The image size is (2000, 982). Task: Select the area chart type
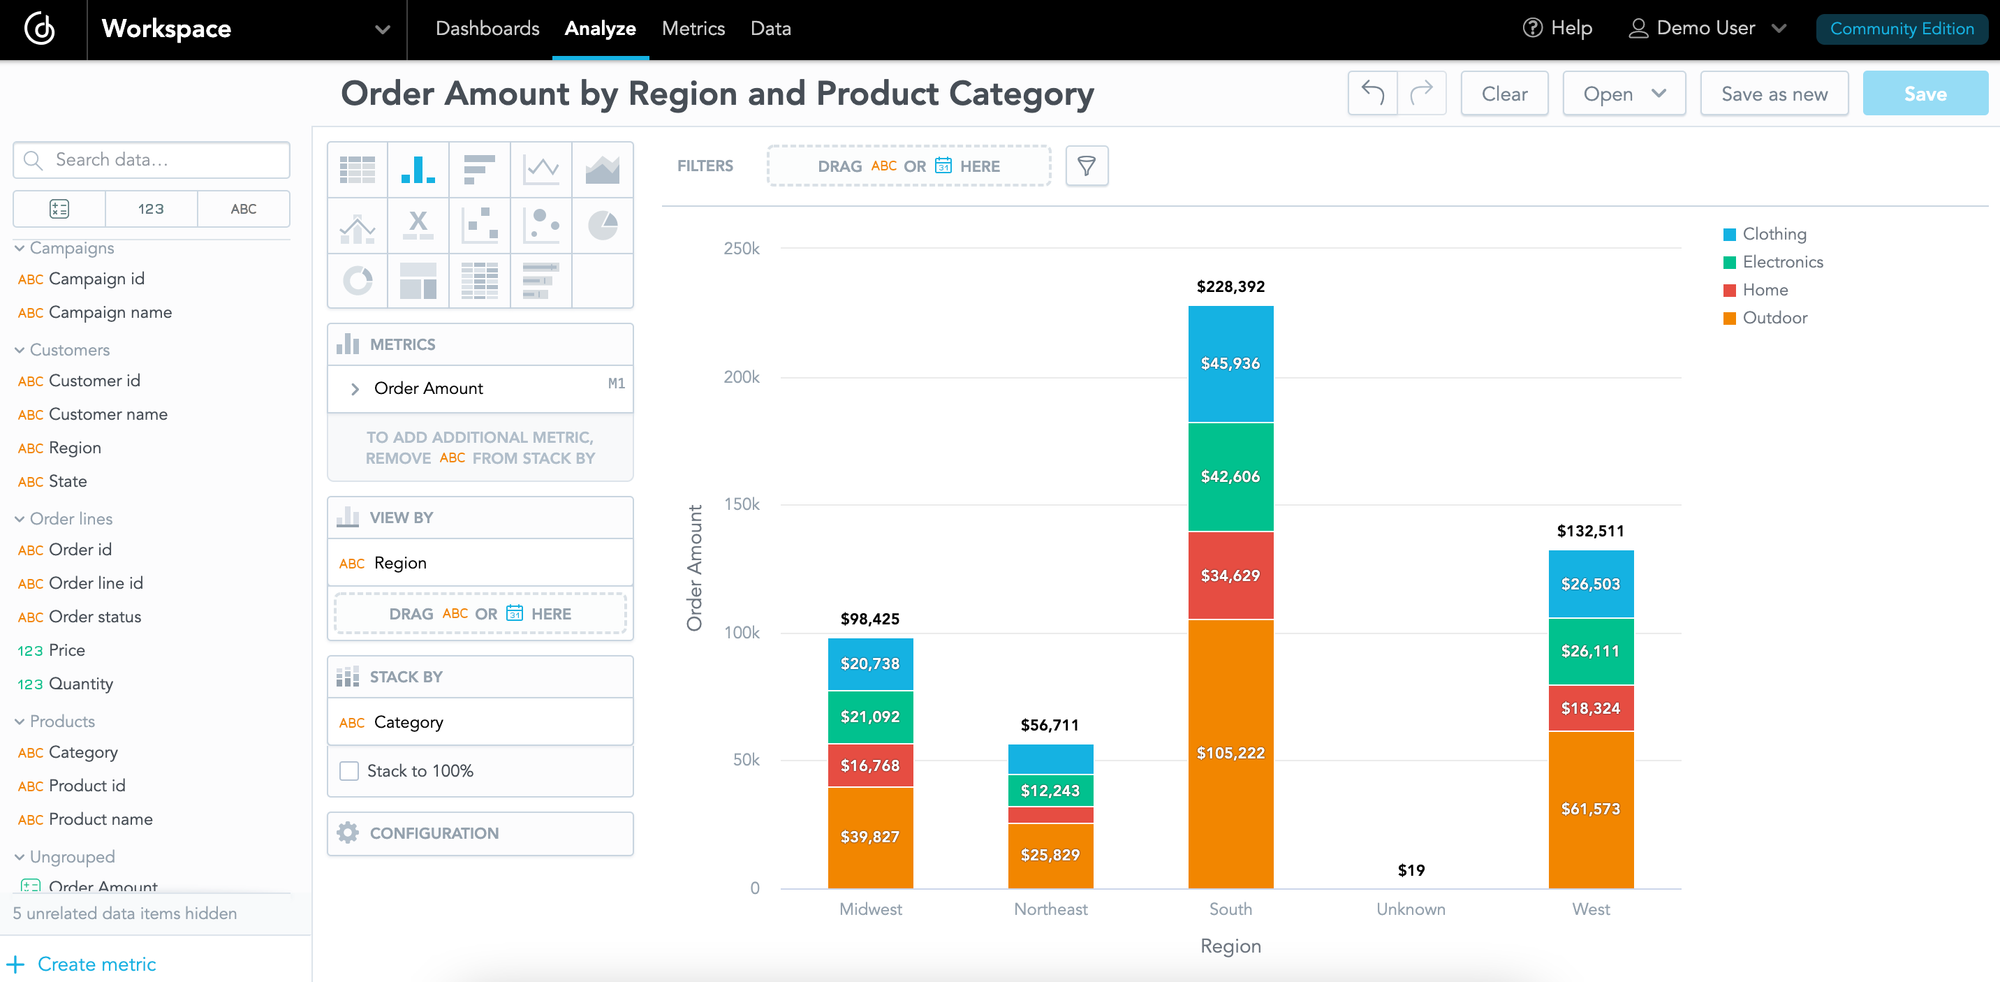(602, 168)
